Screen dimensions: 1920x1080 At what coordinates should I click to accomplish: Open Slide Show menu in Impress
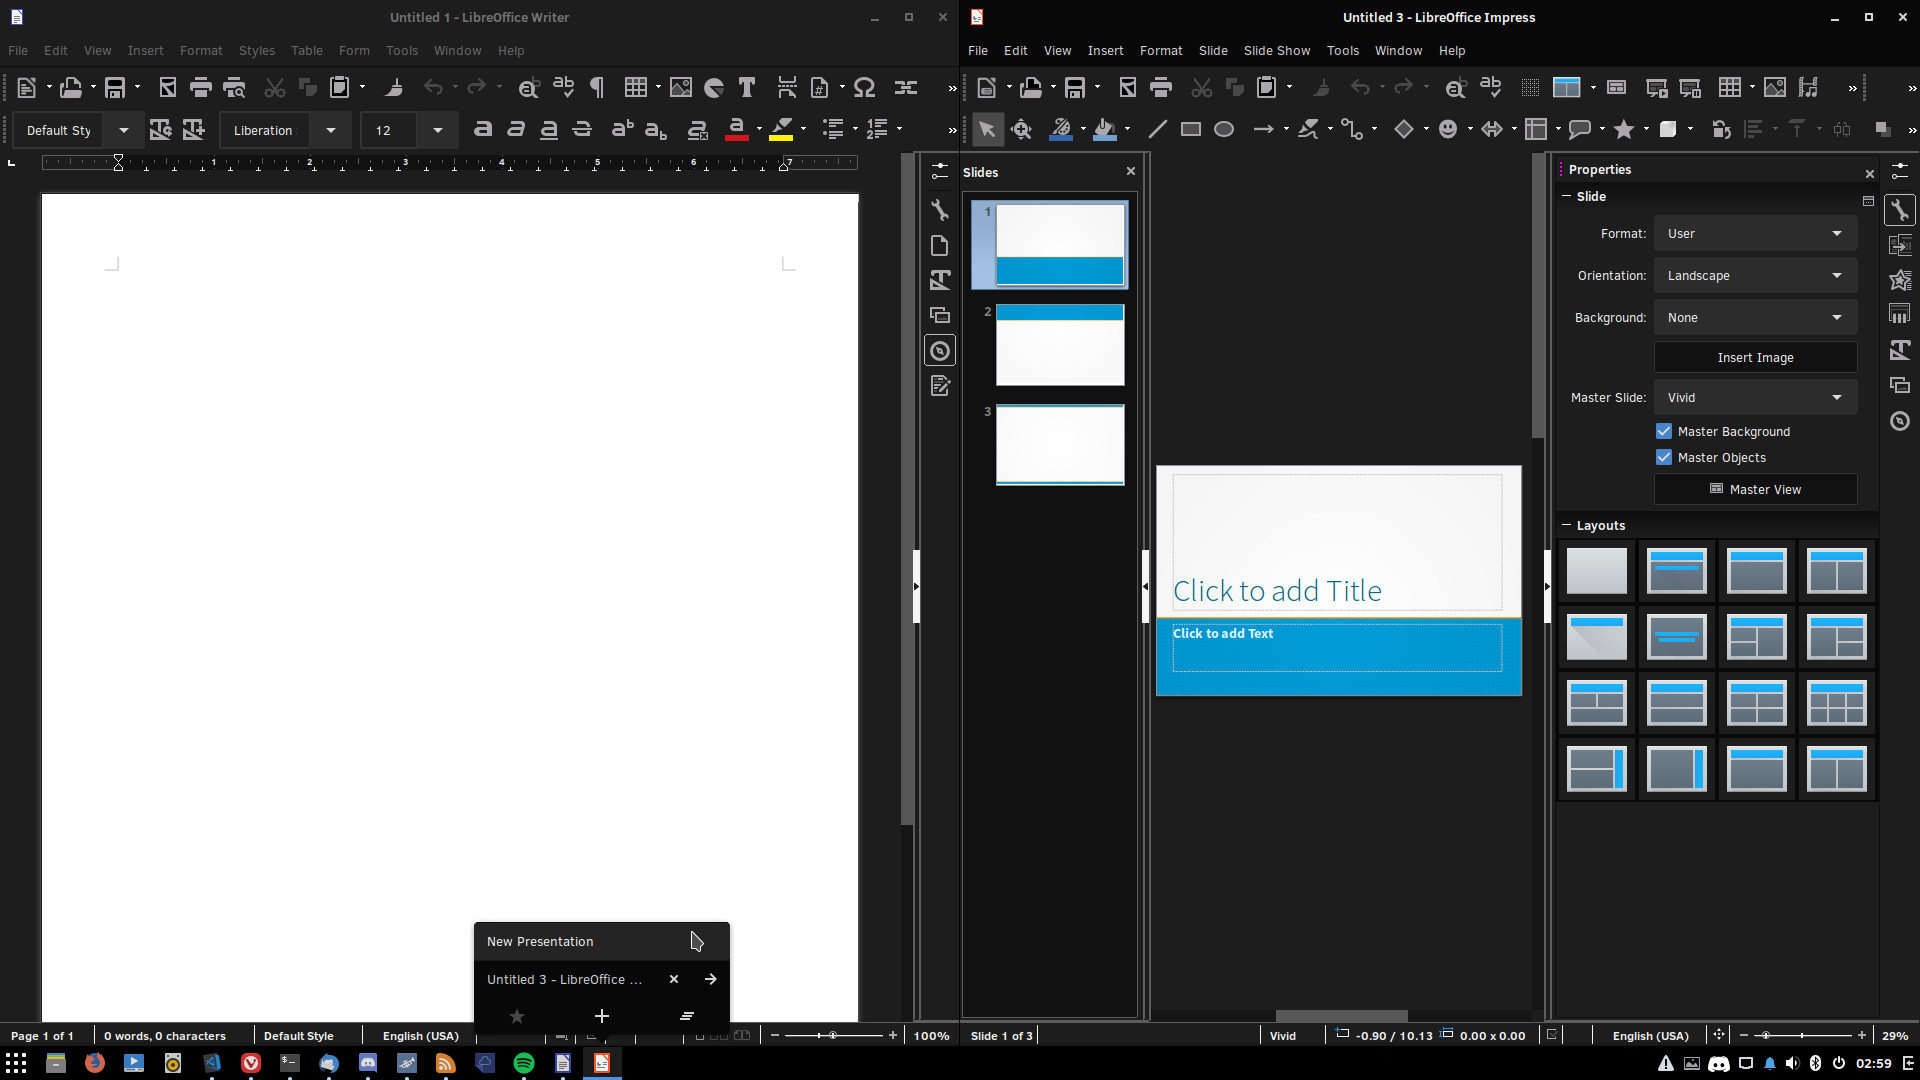(x=1276, y=50)
